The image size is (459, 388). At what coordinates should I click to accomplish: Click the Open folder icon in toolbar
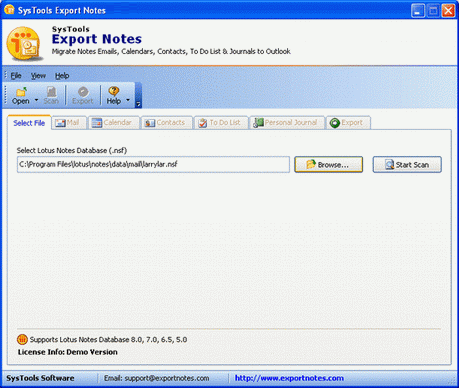click(x=21, y=91)
